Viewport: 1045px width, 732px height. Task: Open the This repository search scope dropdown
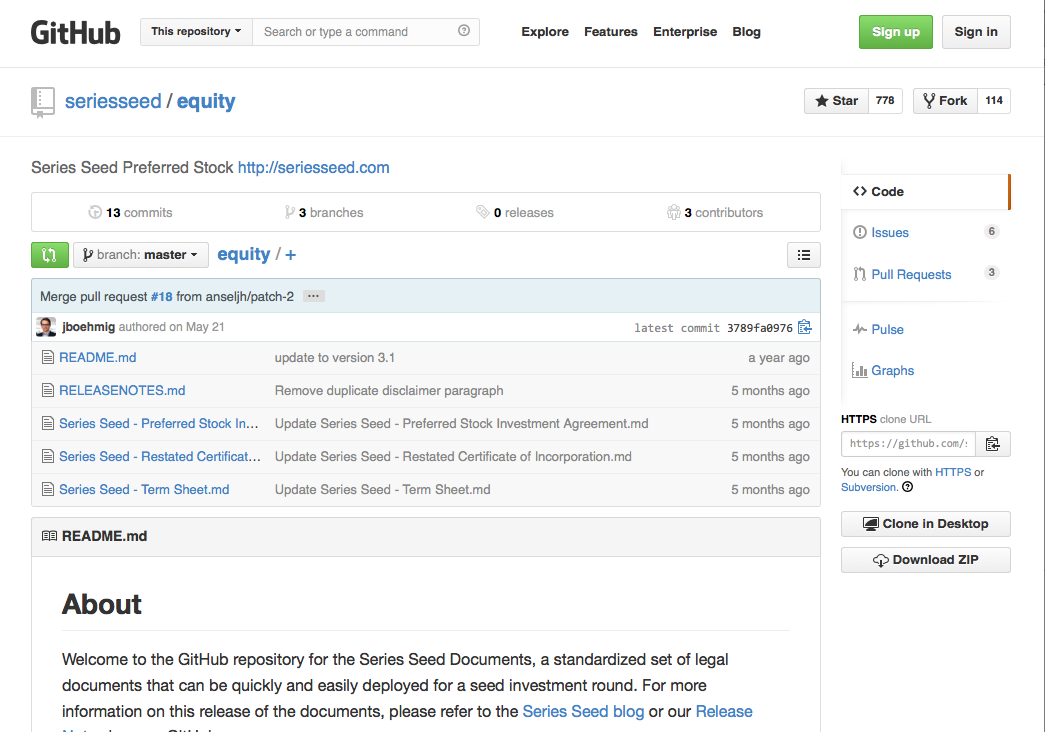pyautogui.click(x=195, y=31)
